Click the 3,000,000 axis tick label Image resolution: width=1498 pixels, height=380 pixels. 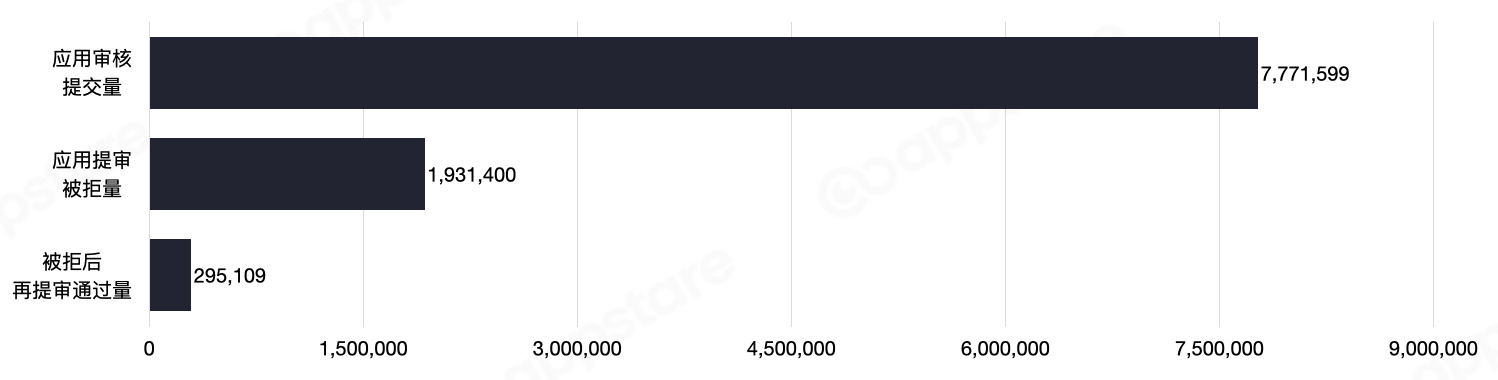(x=577, y=348)
